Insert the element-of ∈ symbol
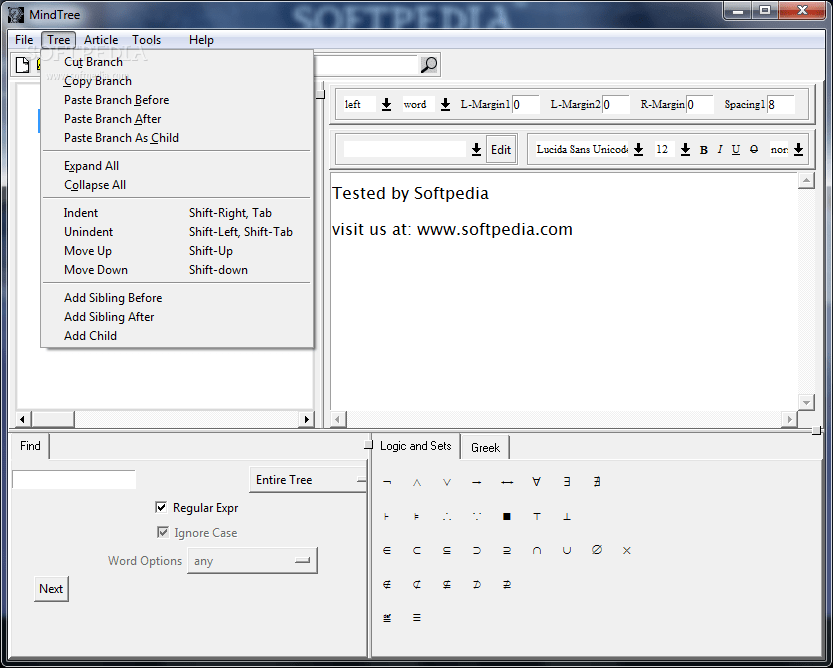This screenshot has width=833, height=668. tap(387, 550)
